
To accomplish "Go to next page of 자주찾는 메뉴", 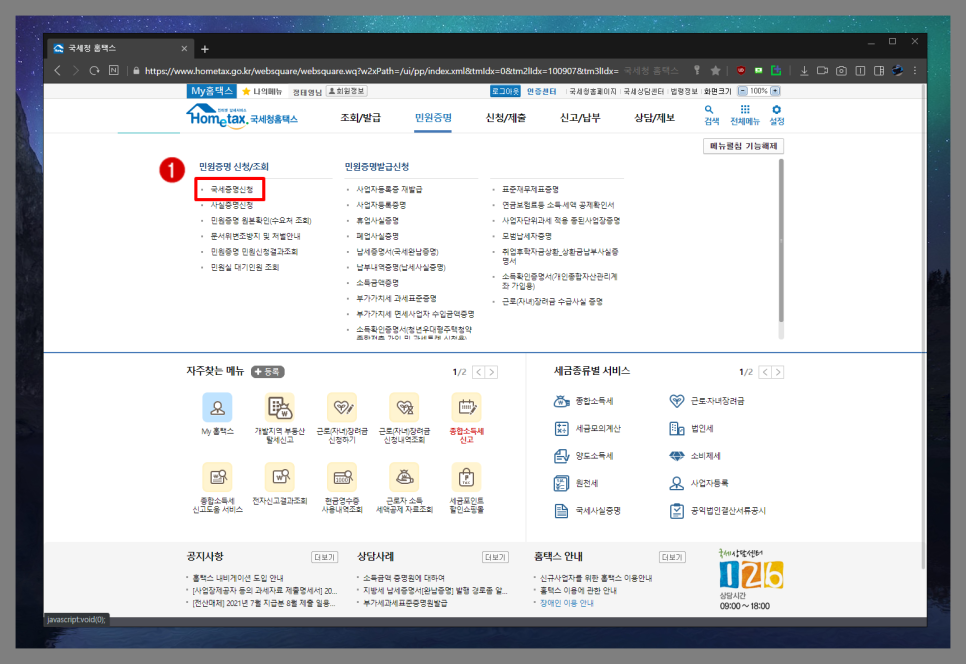I will pyautogui.click(x=492, y=372).
